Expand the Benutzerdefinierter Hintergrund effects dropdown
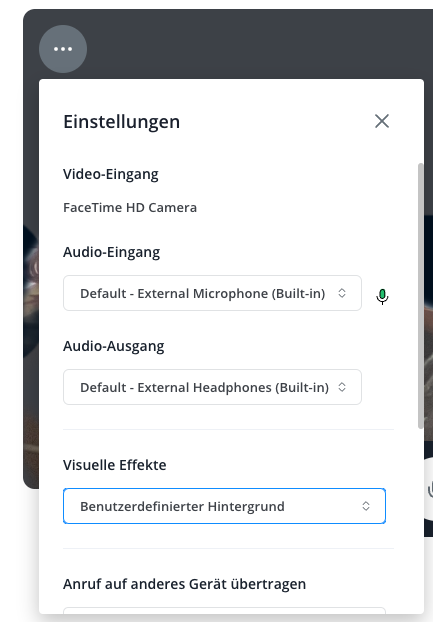The height and width of the screenshot is (622, 433). tap(224, 506)
